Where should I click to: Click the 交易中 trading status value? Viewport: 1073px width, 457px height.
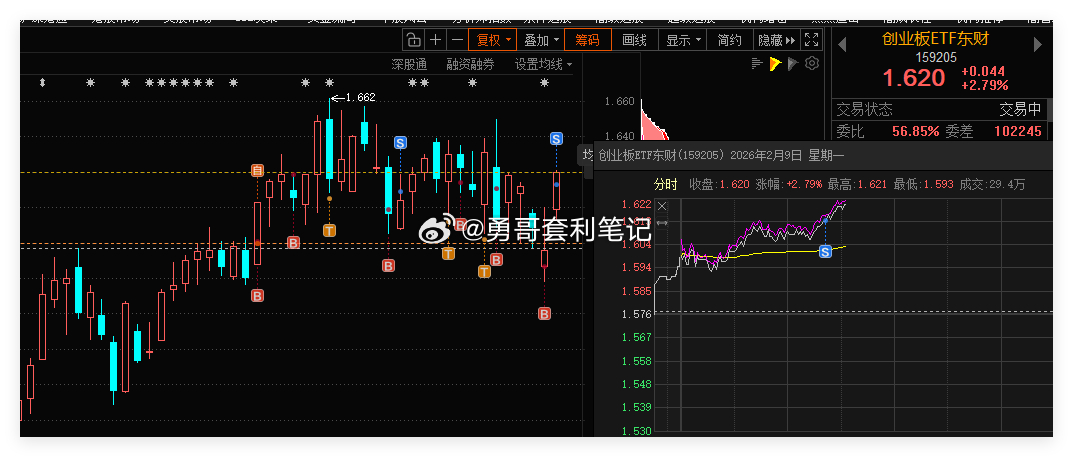(x=1020, y=109)
